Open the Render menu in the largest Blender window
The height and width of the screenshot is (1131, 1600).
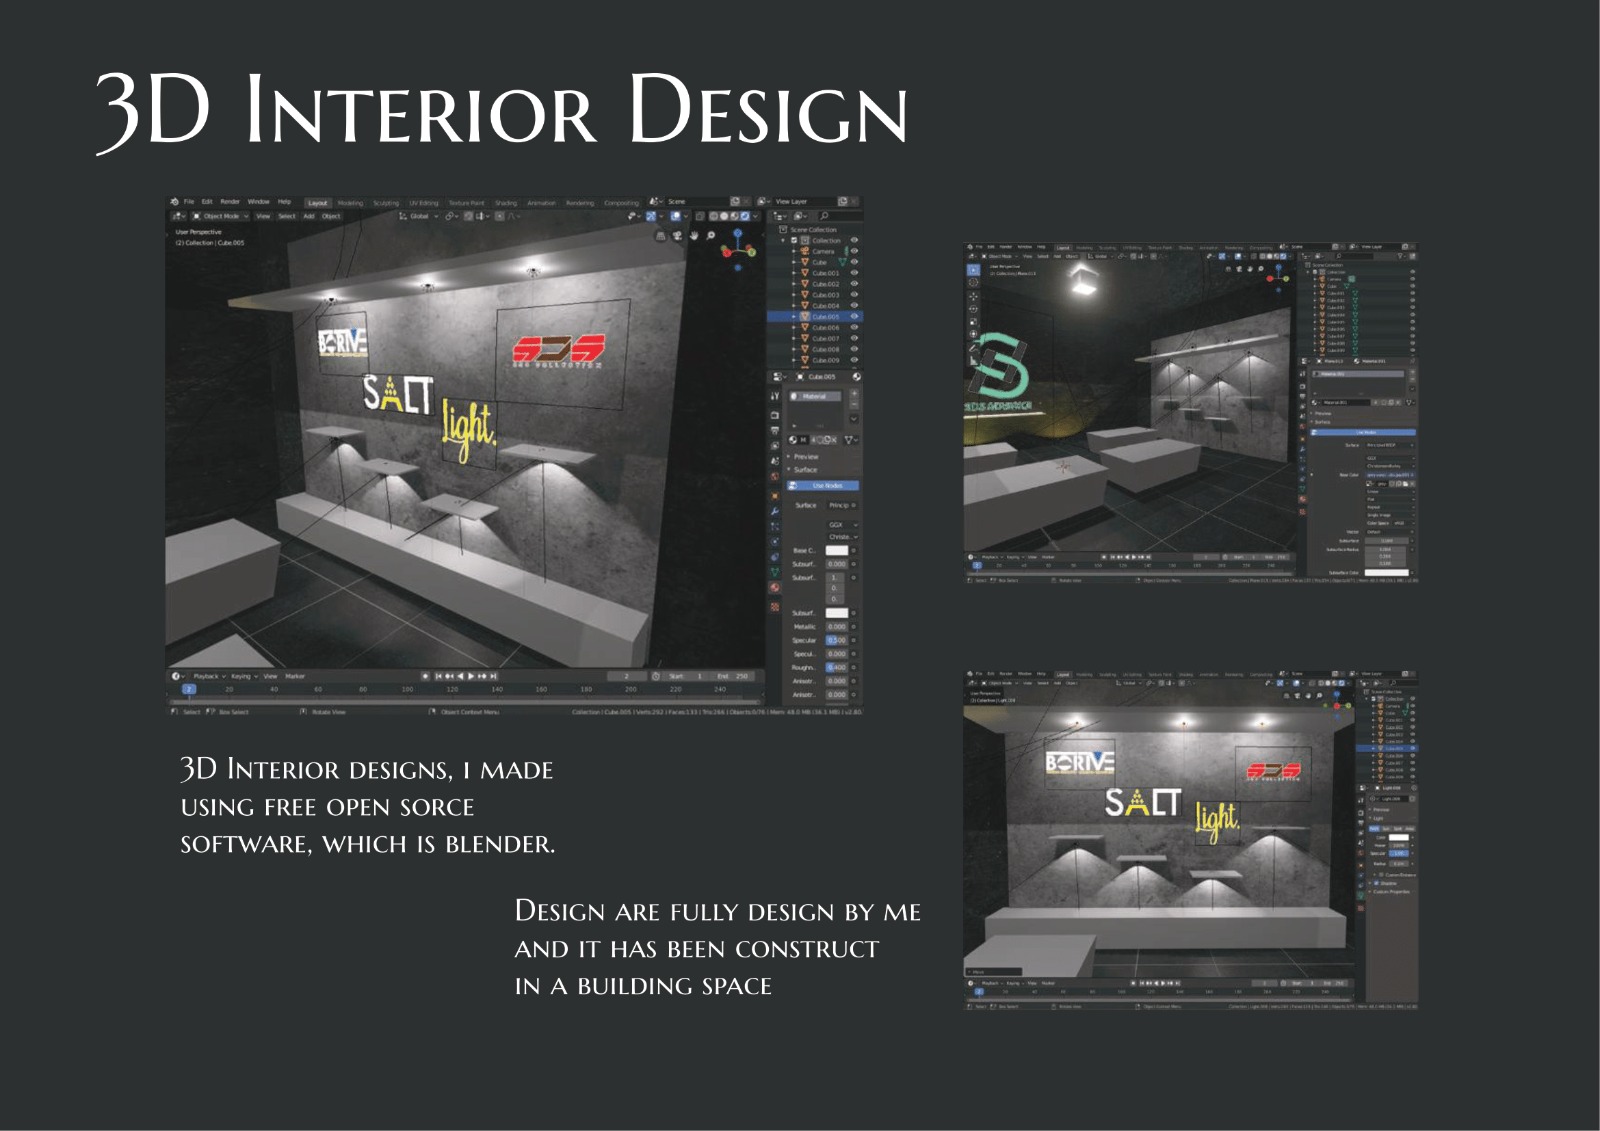[x=230, y=202]
